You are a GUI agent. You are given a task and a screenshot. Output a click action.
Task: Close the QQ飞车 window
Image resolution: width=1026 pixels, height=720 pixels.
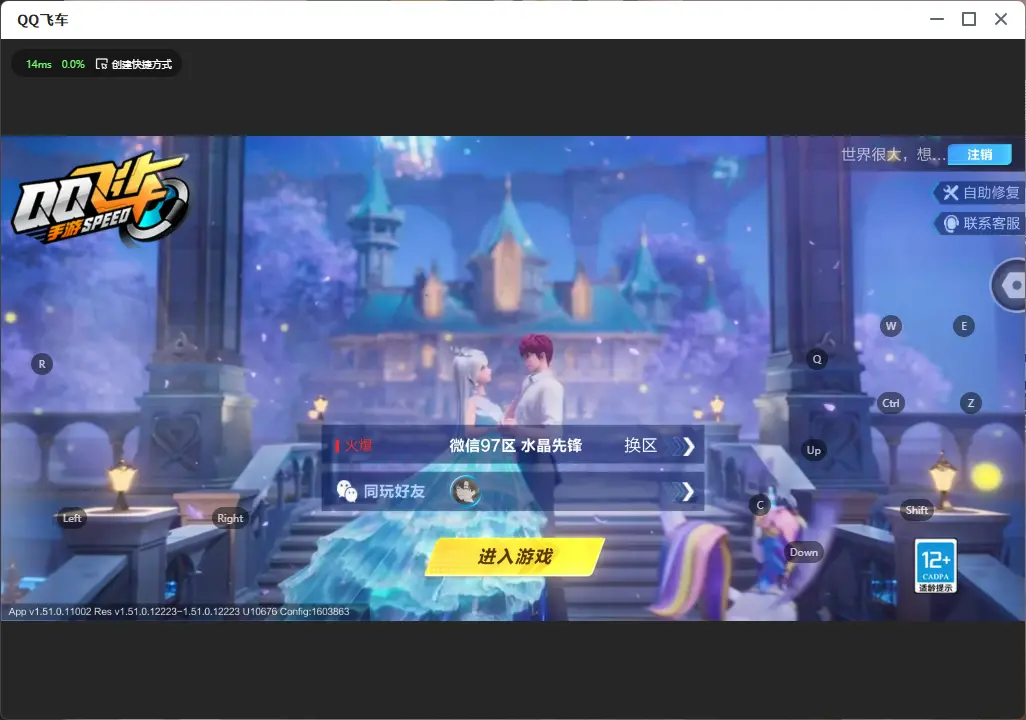pos(1001,19)
